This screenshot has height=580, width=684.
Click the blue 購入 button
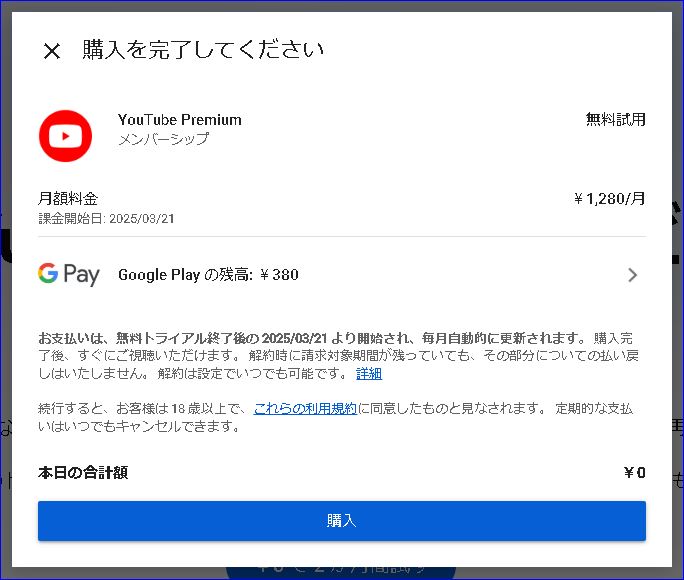pos(342,521)
